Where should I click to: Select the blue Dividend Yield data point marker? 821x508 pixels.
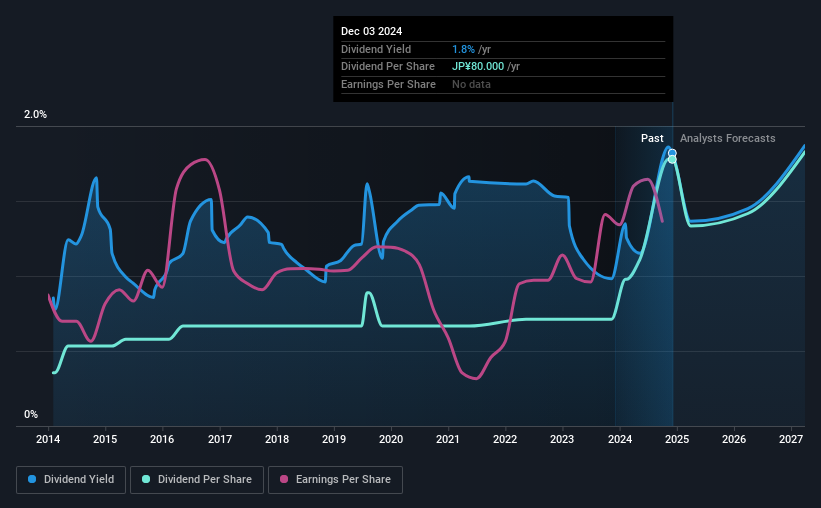[672, 153]
